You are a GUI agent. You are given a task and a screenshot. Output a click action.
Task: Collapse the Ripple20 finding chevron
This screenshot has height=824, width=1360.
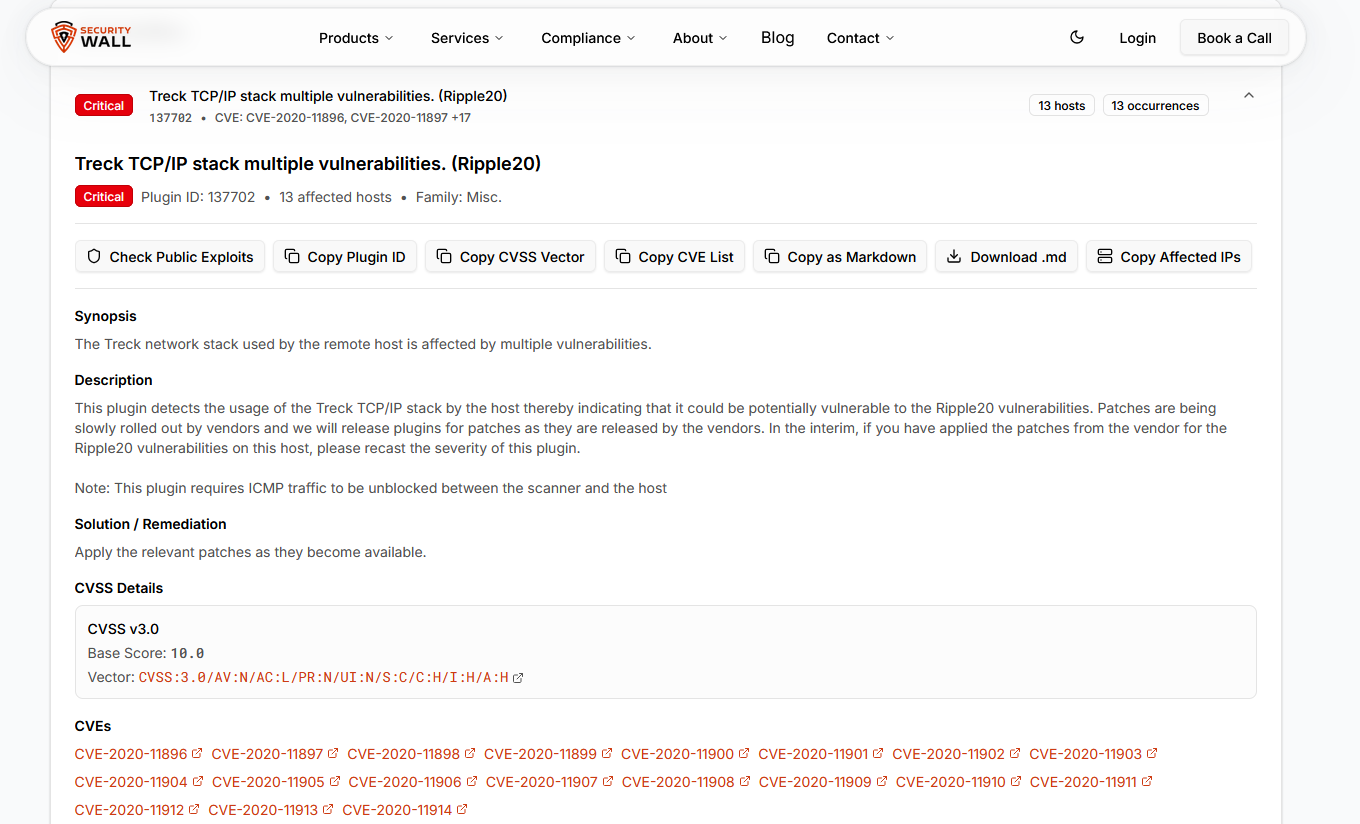1248,96
